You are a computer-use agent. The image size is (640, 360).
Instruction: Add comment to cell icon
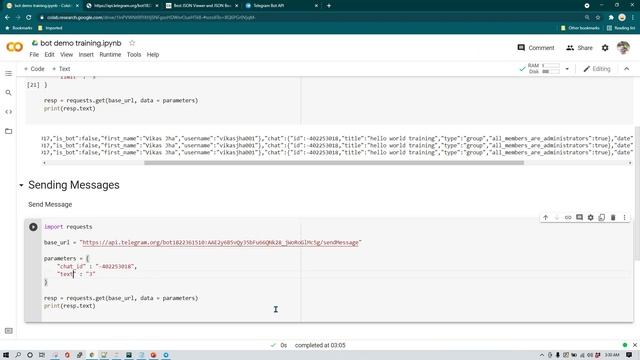[x=579, y=218]
